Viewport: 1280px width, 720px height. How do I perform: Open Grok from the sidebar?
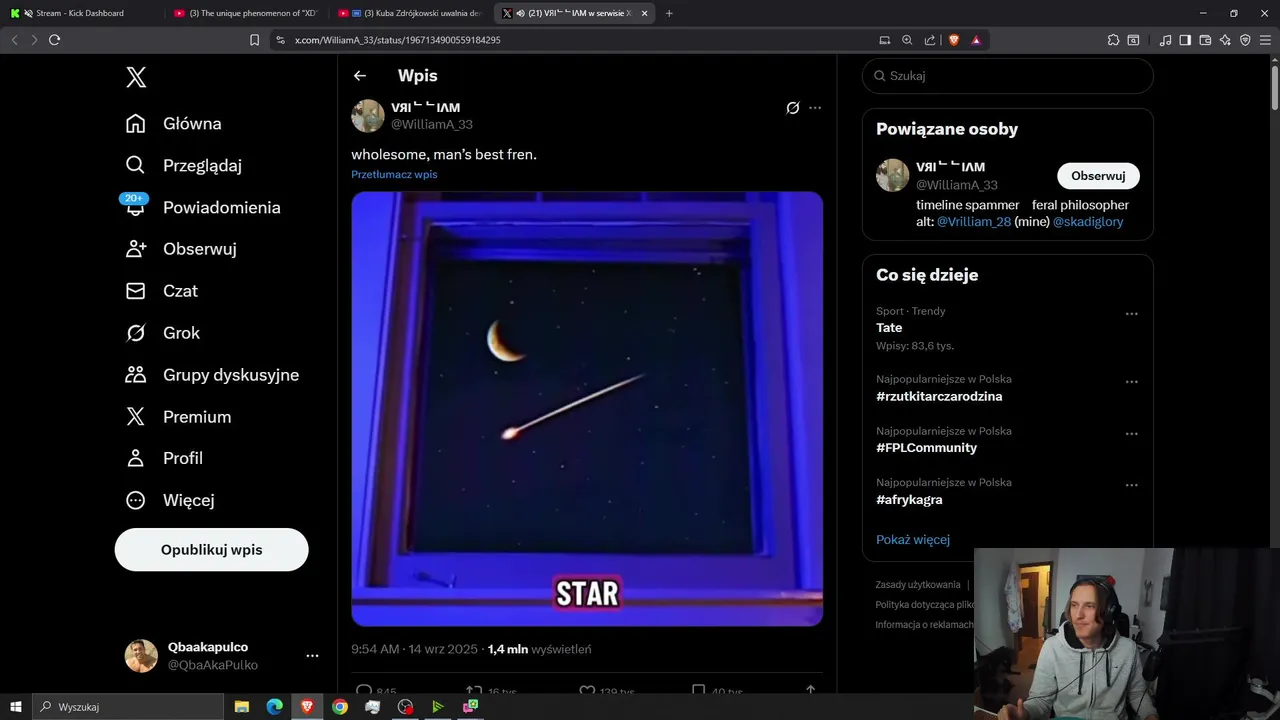162,333
